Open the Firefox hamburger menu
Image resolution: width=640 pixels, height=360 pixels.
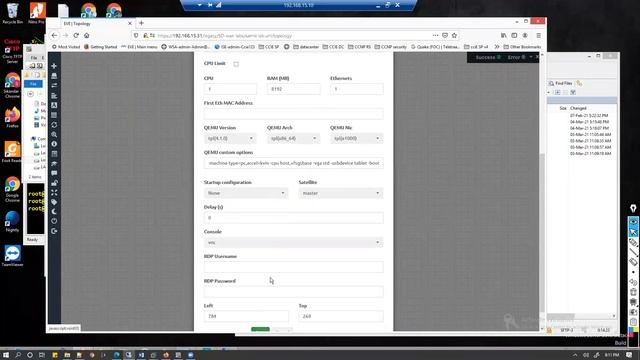pos(538,36)
